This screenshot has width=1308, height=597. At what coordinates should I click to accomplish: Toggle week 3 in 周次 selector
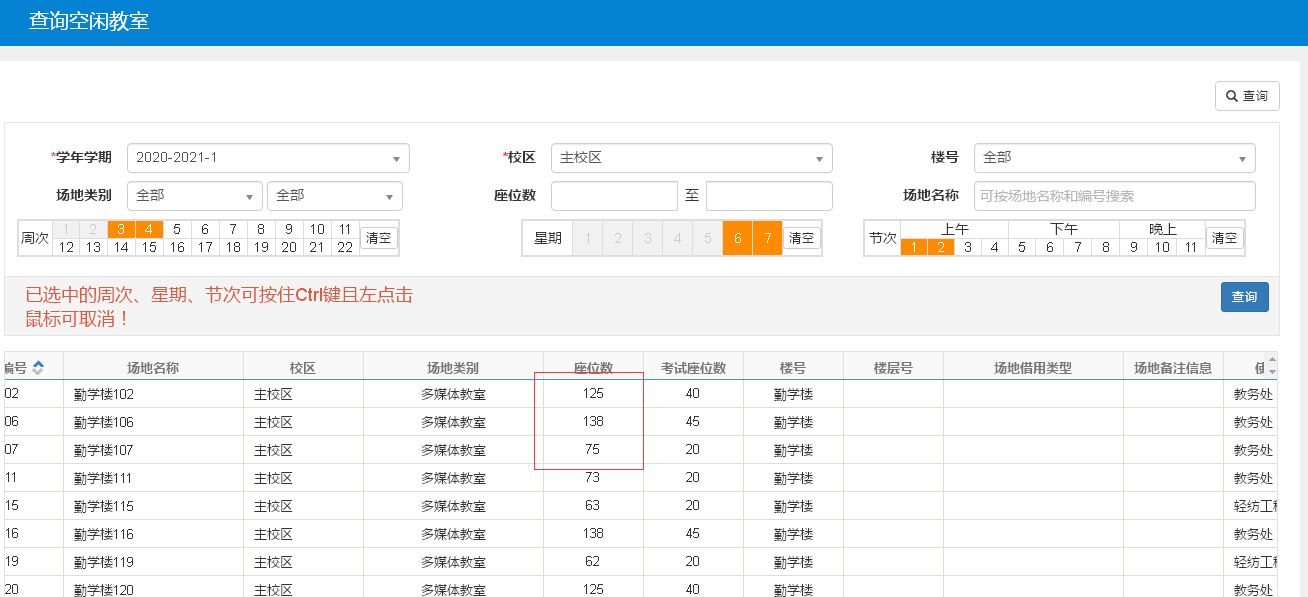tap(121, 229)
